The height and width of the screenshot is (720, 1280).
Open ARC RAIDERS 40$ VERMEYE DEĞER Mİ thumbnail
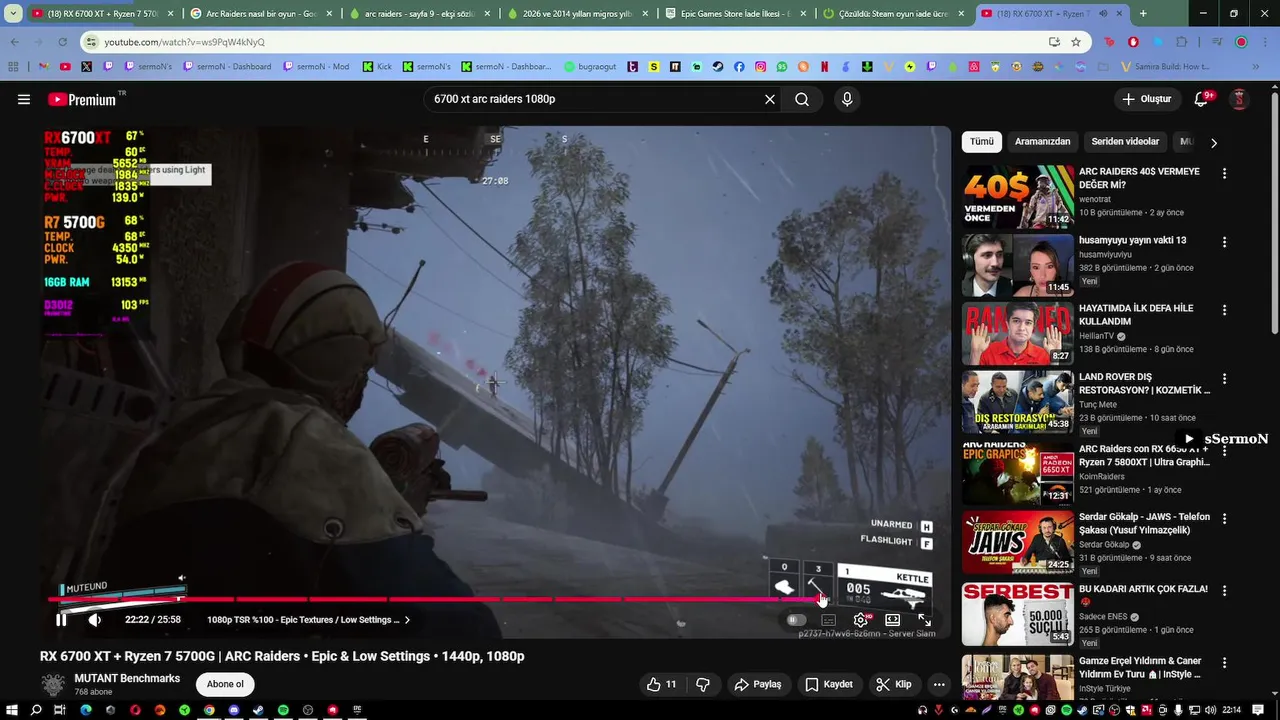click(1018, 197)
